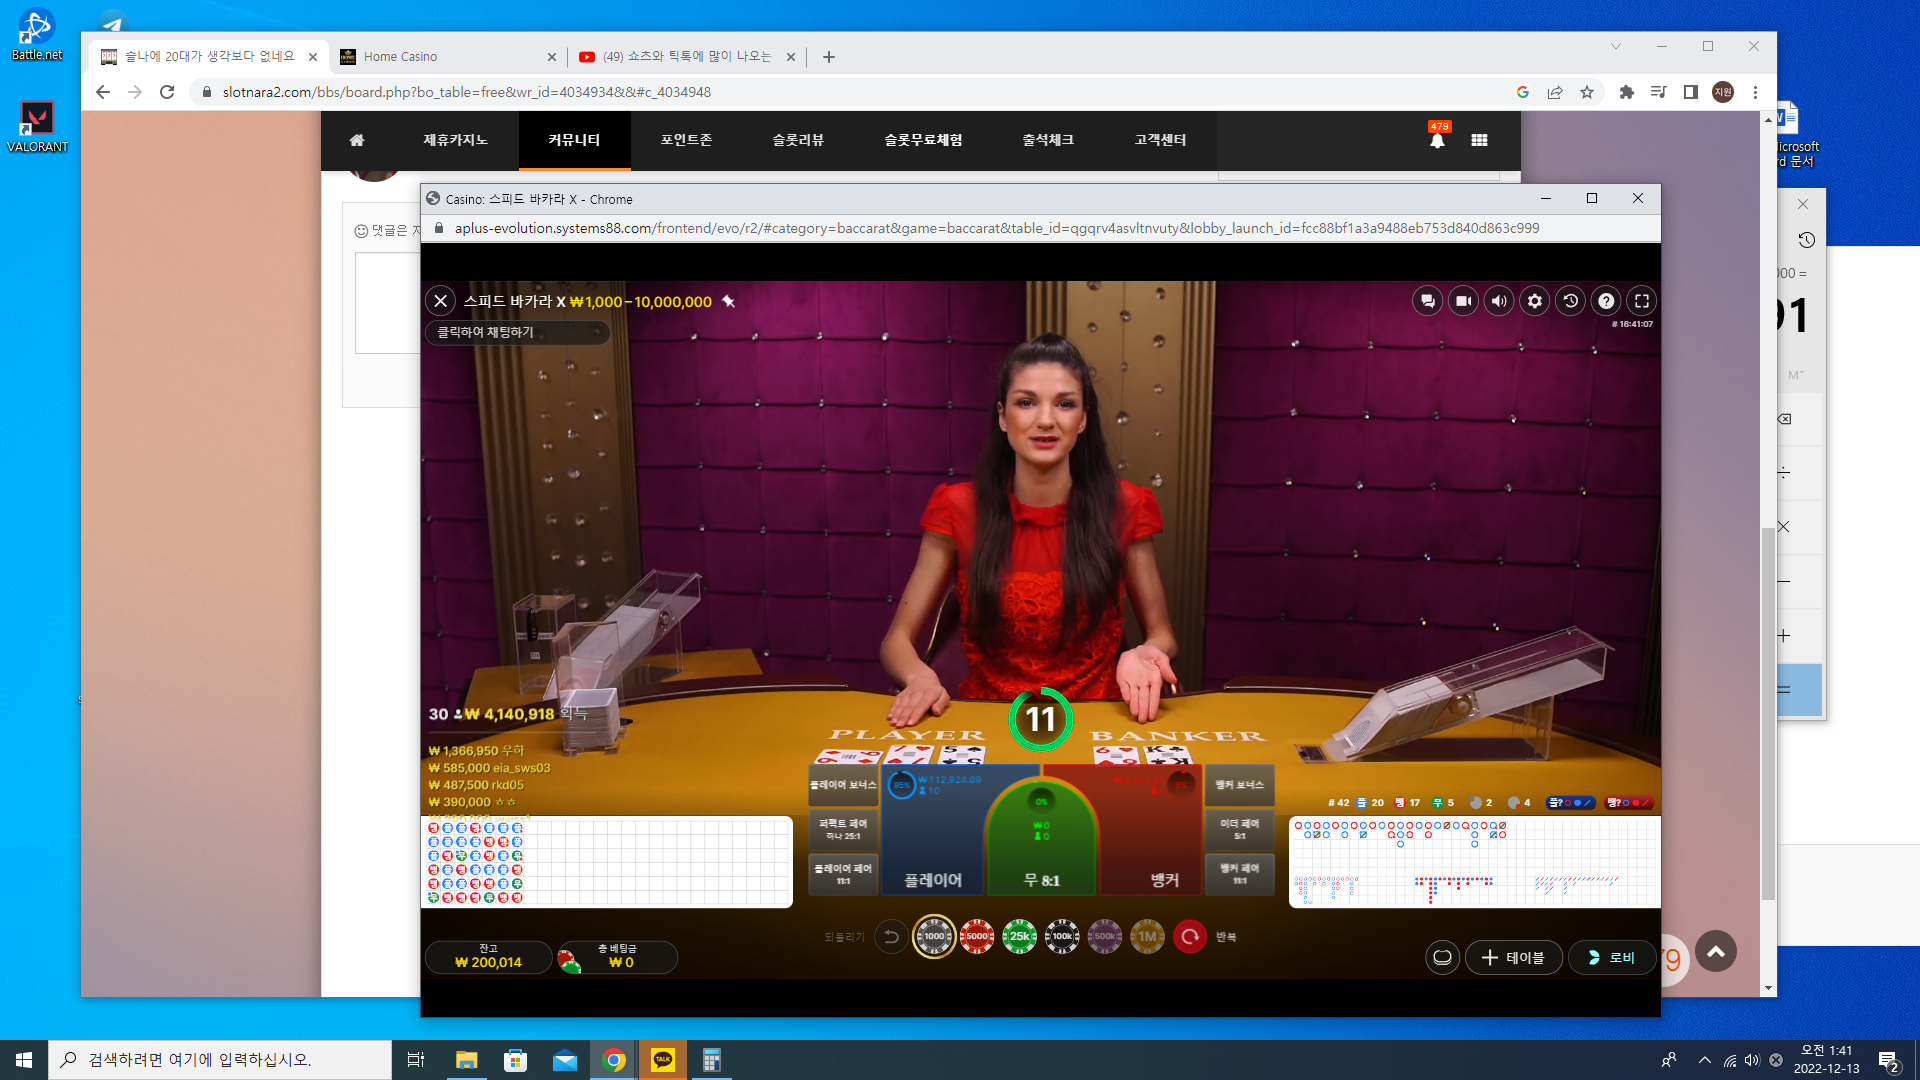The image size is (1920, 1080).
Task: Bet on Player Bonus (플레이어 보너스)
Action: click(x=843, y=786)
